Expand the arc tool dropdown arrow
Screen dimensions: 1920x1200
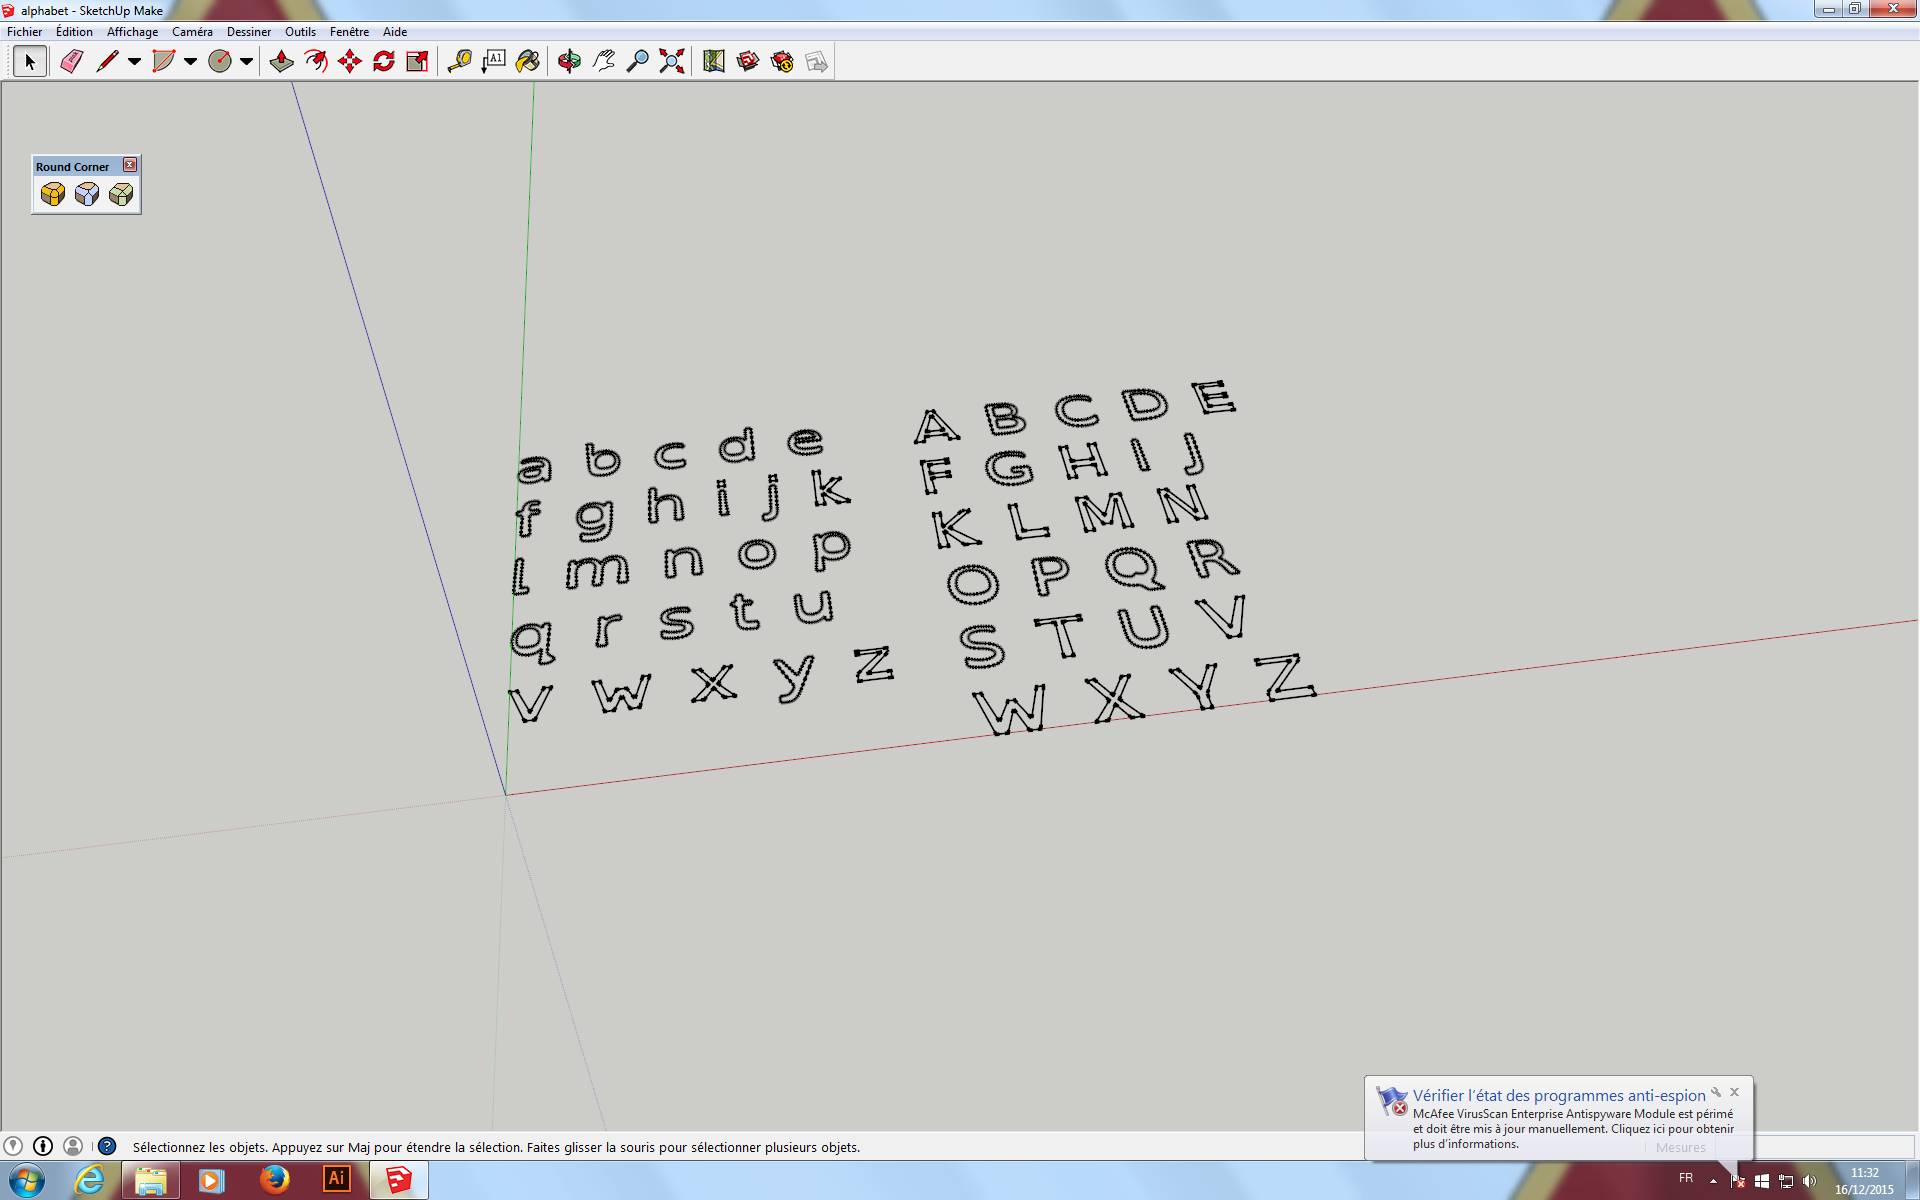pos(190,62)
